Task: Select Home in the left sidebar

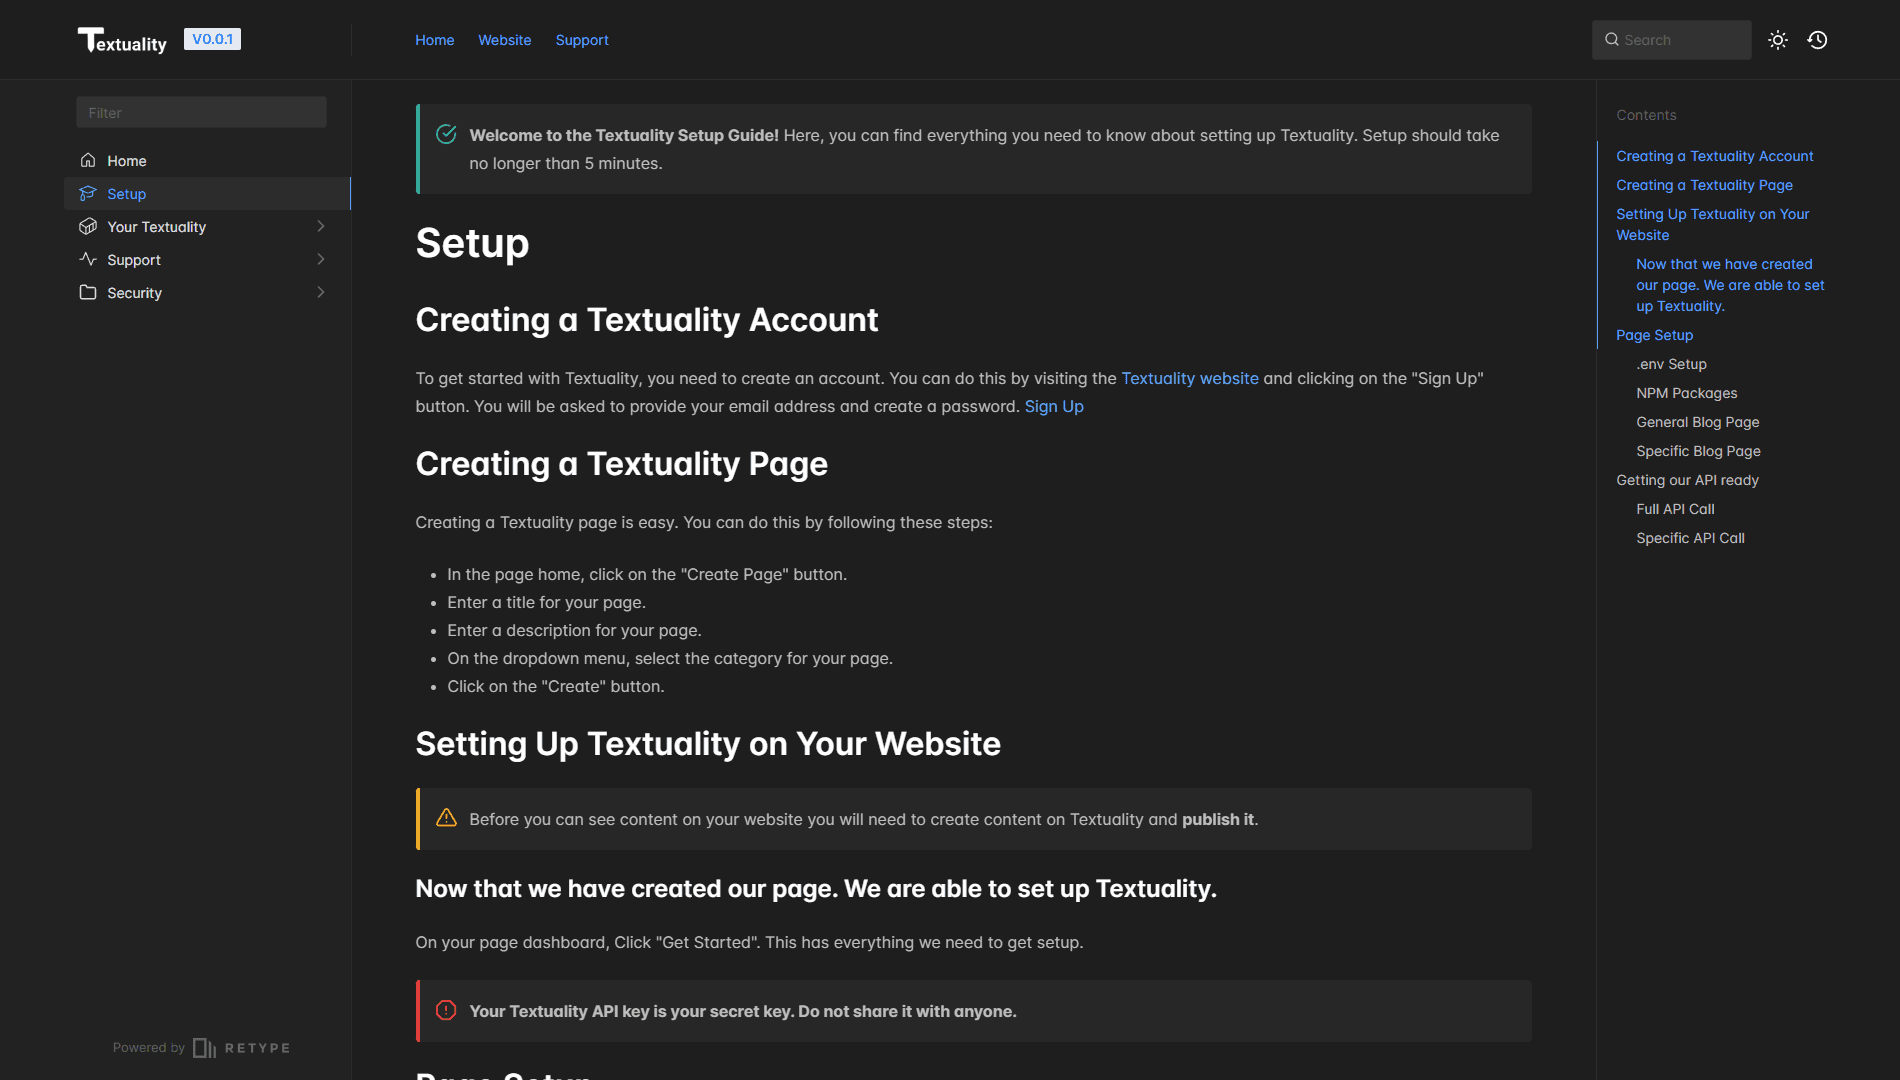Action: [126, 160]
